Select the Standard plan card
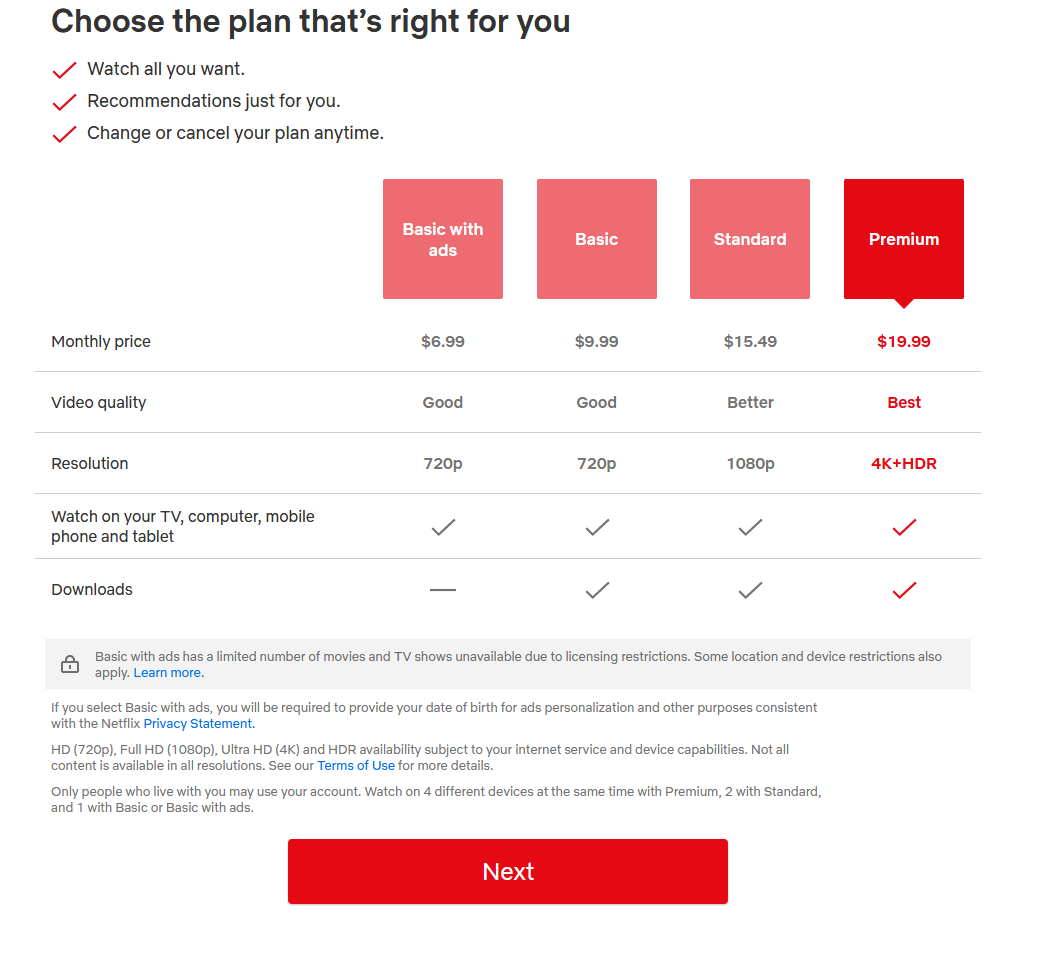 click(750, 239)
